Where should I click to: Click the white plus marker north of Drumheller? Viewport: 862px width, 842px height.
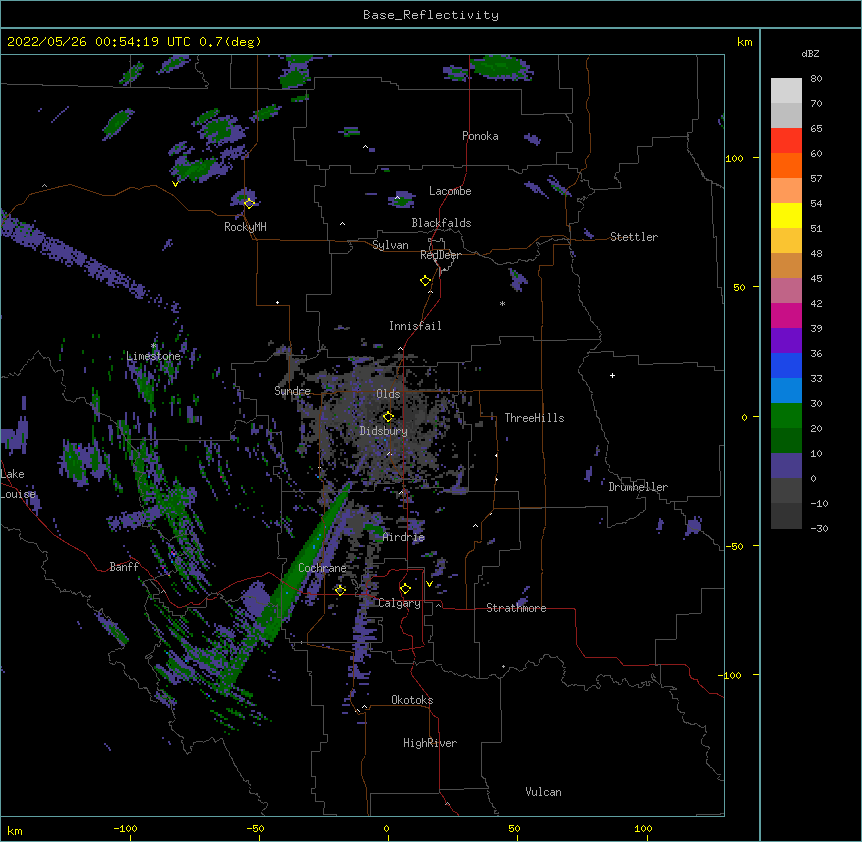pos(612,375)
